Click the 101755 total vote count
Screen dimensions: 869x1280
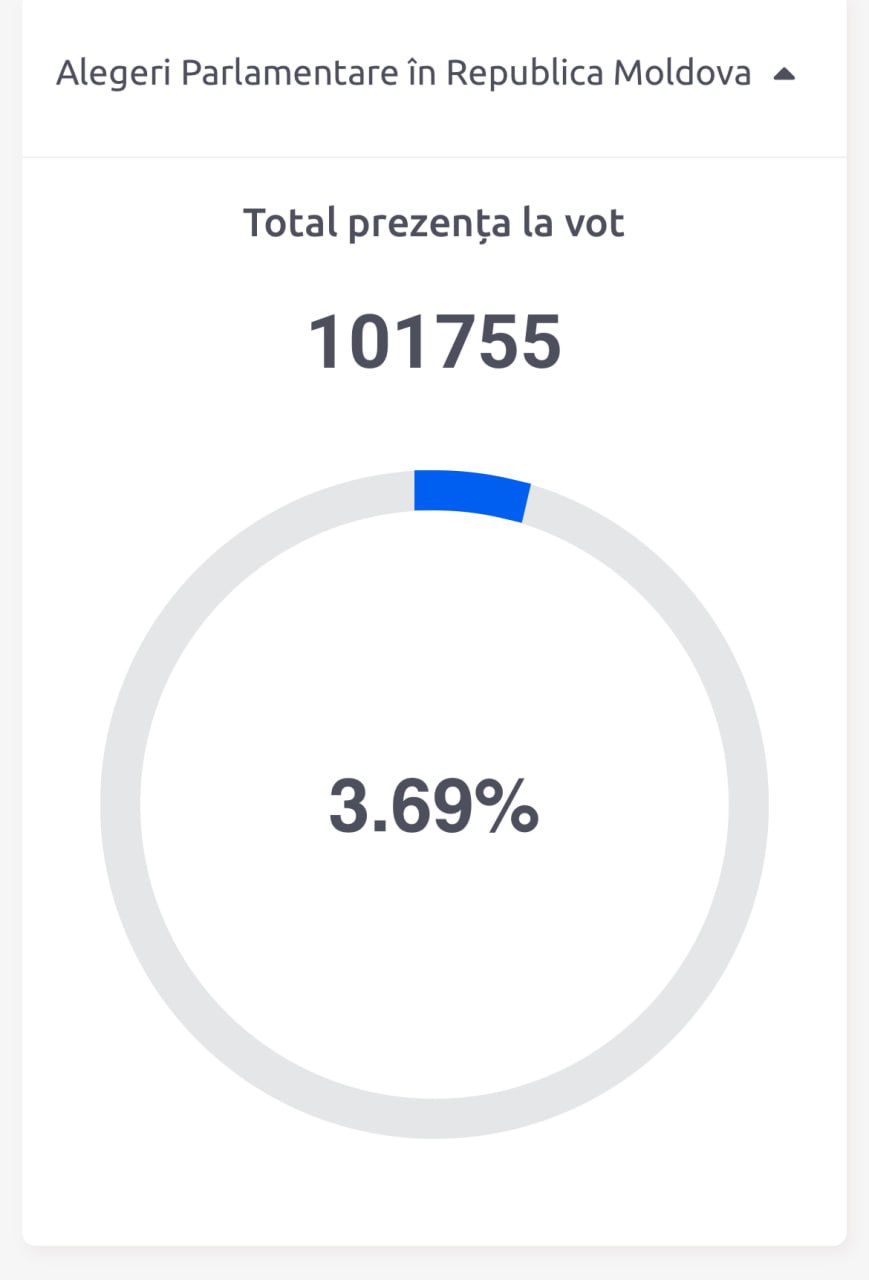pyautogui.click(x=434, y=342)
